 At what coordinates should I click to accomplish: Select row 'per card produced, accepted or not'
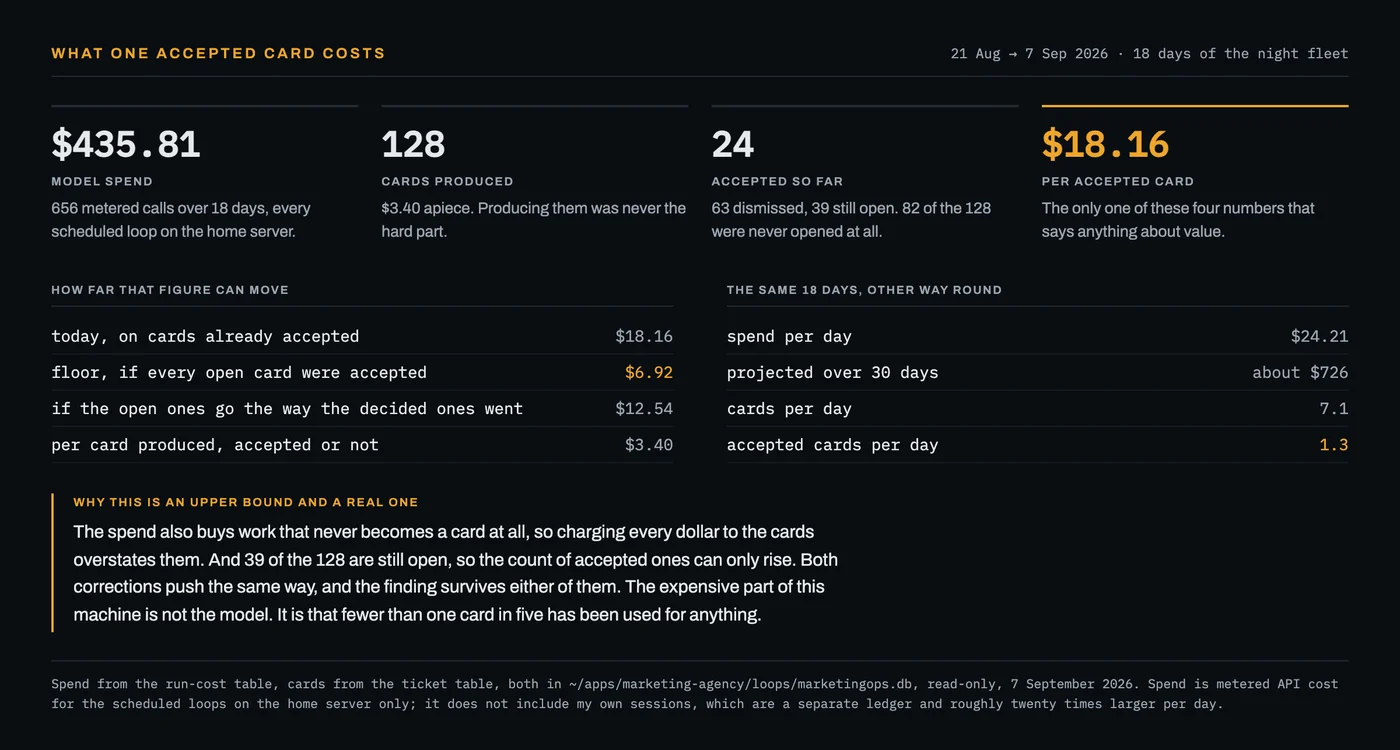pyautogui.click(x=362, y=445)
